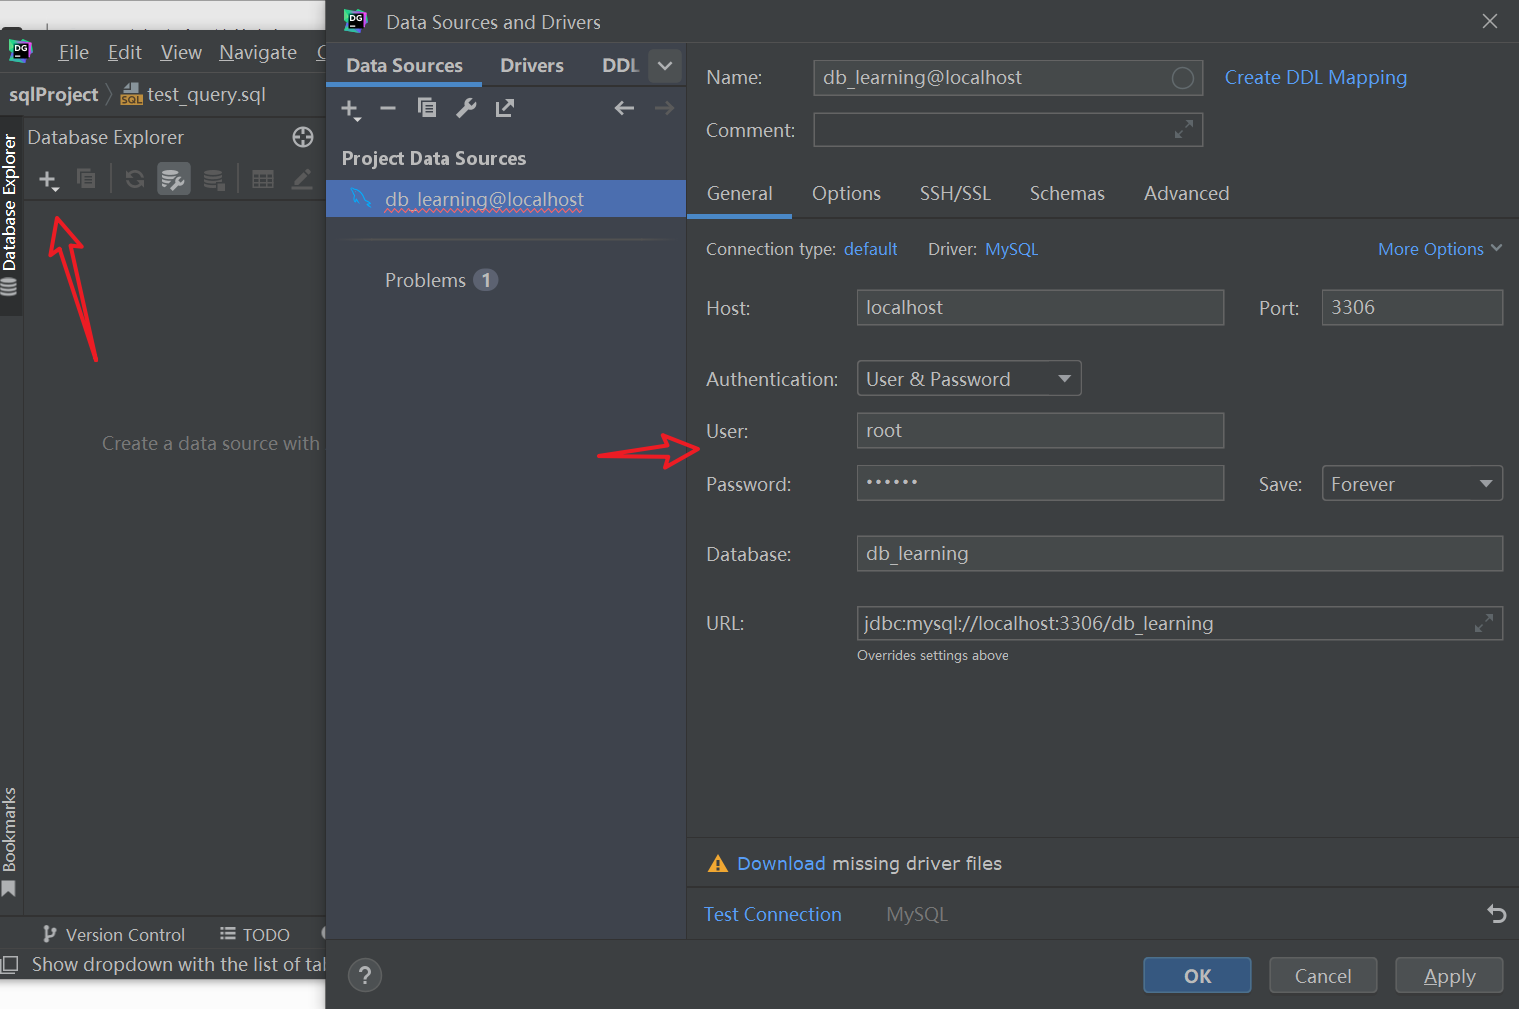The width and height of the screenshot is (1519, 1009).
Task: Switch to the Drivers tab
Action: click(532, 66)
